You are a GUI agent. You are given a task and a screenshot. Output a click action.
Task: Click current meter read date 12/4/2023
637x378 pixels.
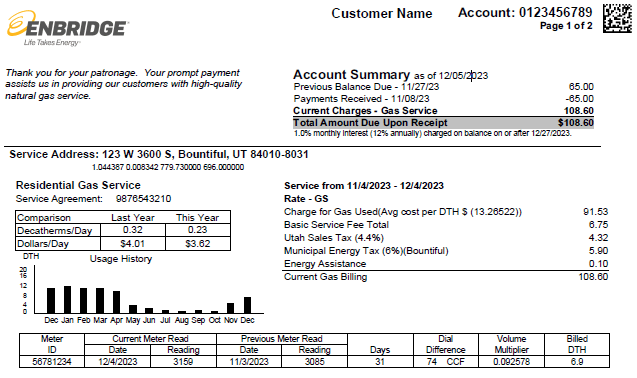[x=117, y=362]
